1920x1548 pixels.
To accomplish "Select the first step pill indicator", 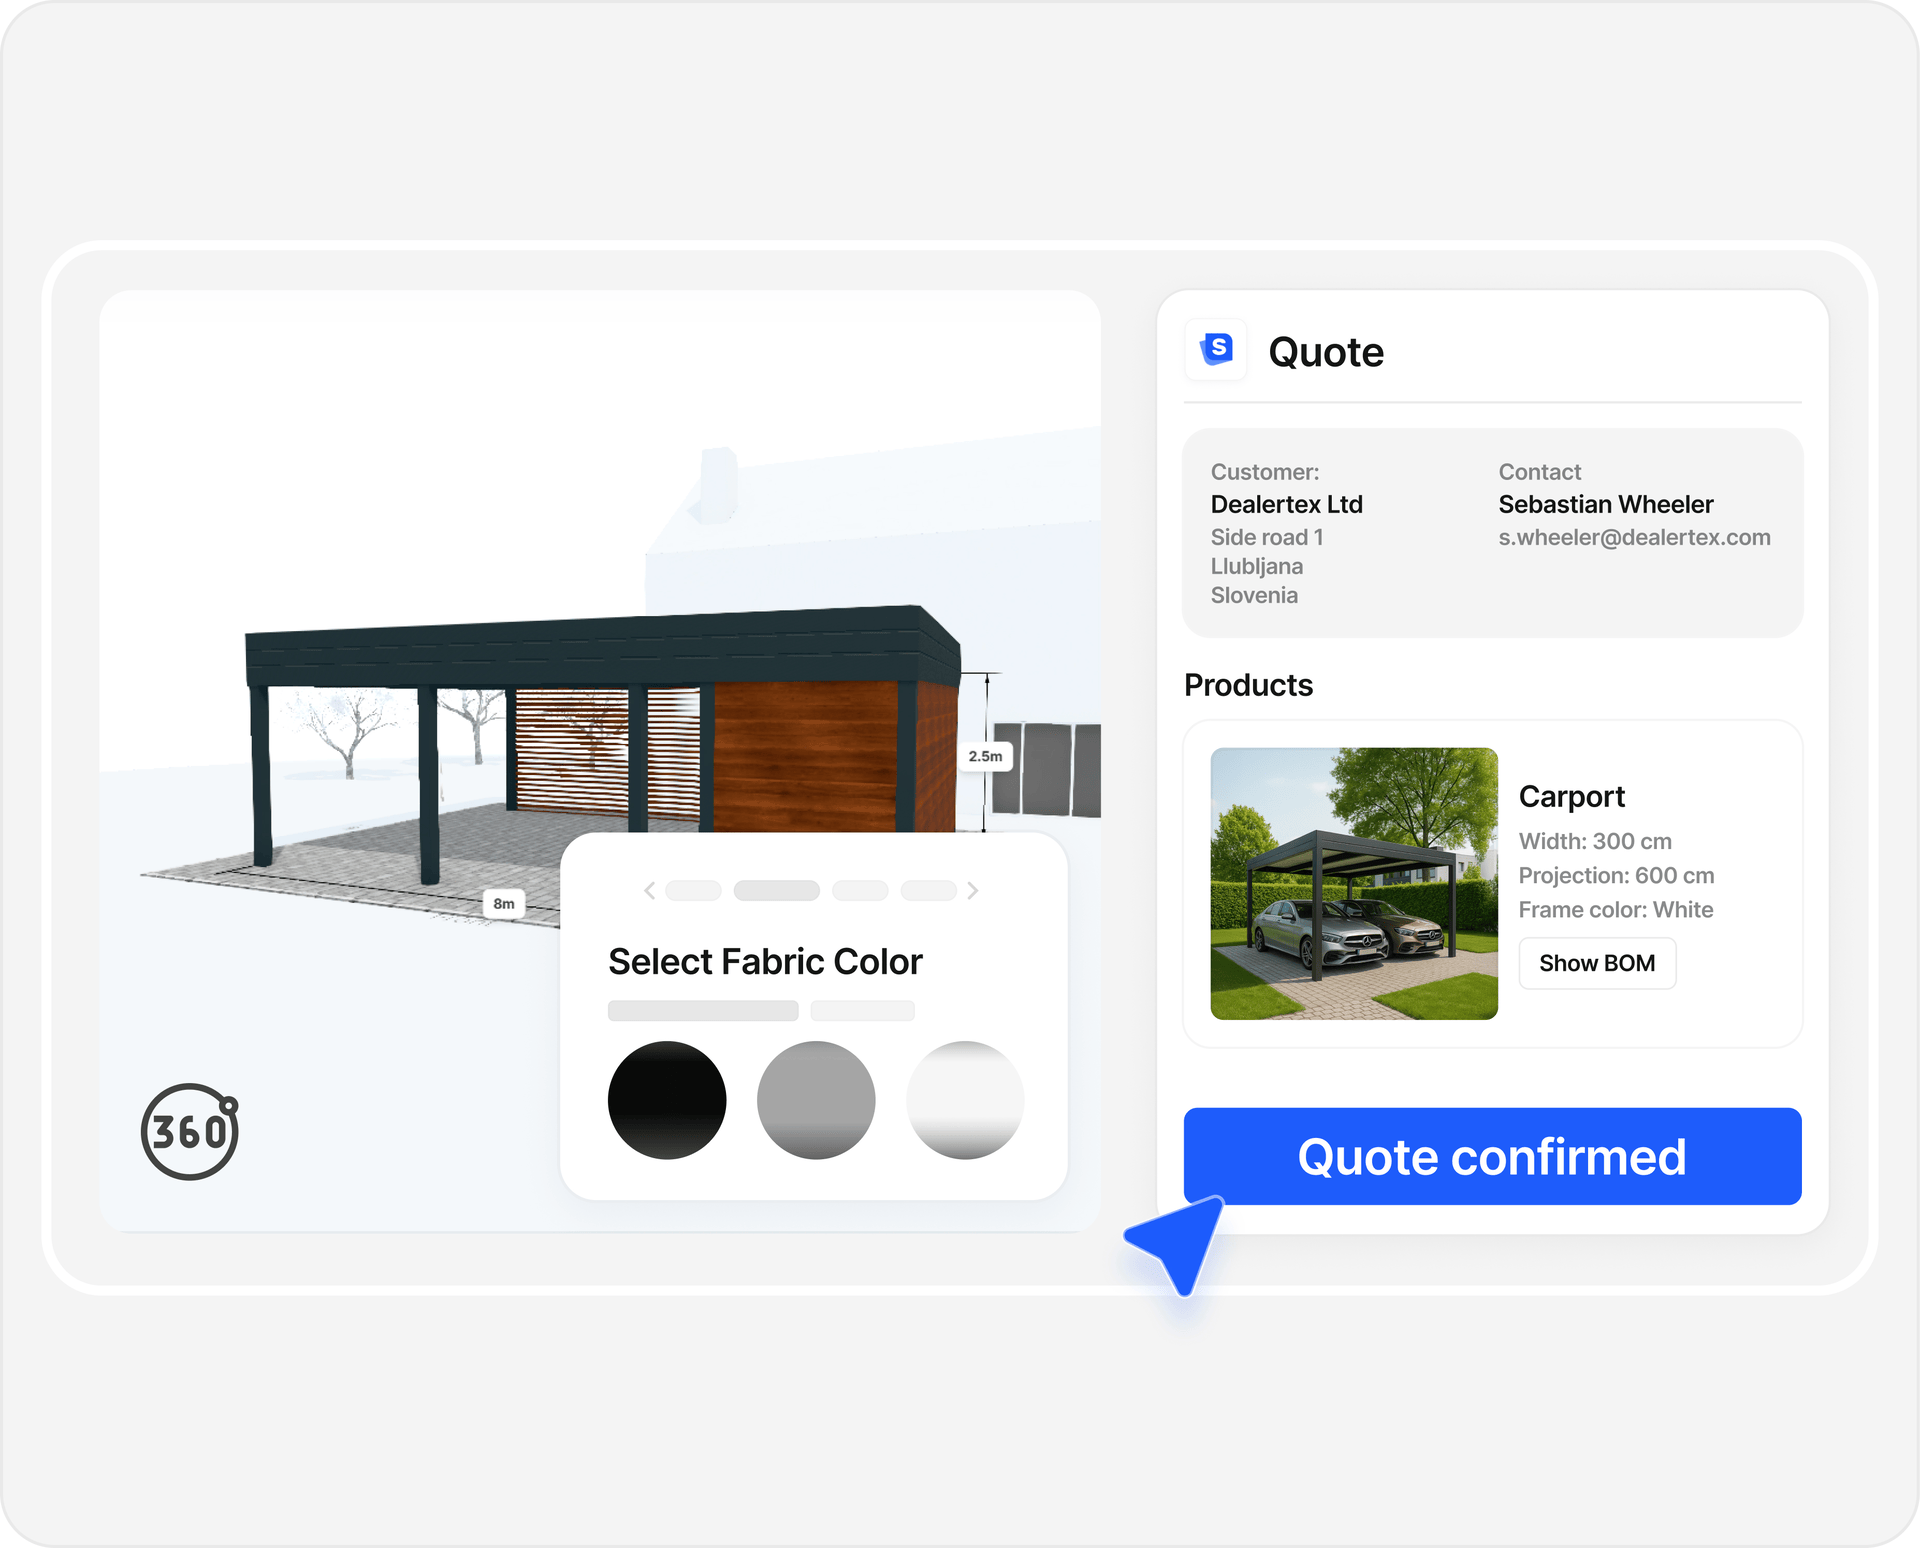I will tap(693, 890).
